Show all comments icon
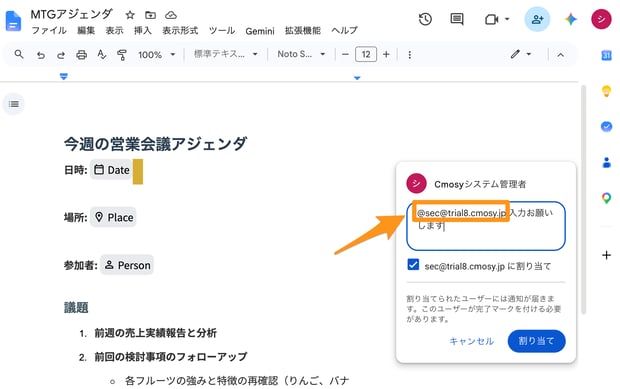This screenshot has width=620, height=389. coord(457,19)
